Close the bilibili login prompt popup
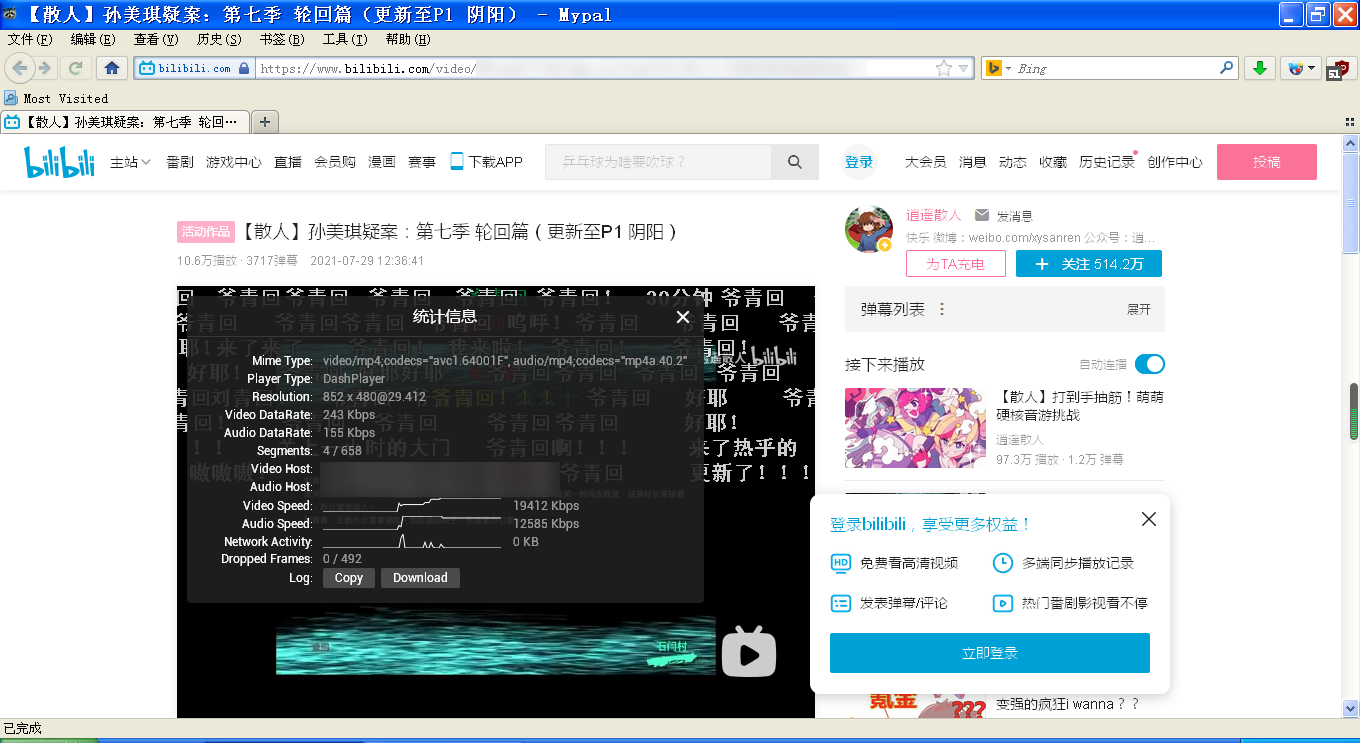1360x743 pixels. pos(1149,519)
